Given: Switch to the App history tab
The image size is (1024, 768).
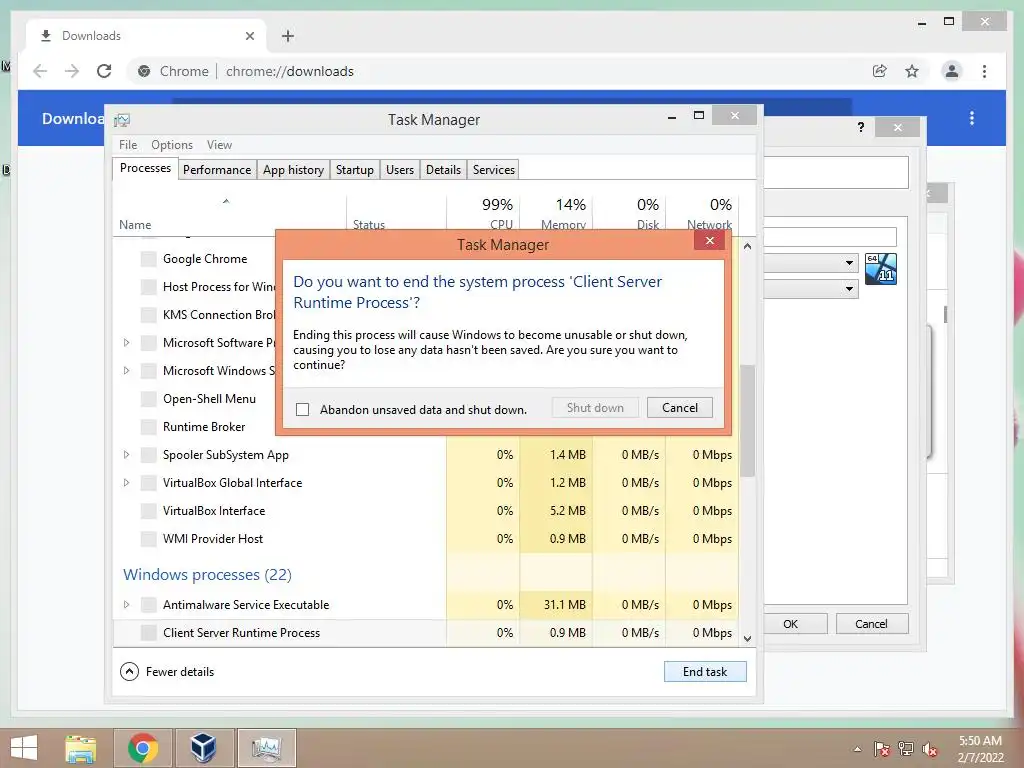Looking at the screenshot, I should tap(293, 170).
